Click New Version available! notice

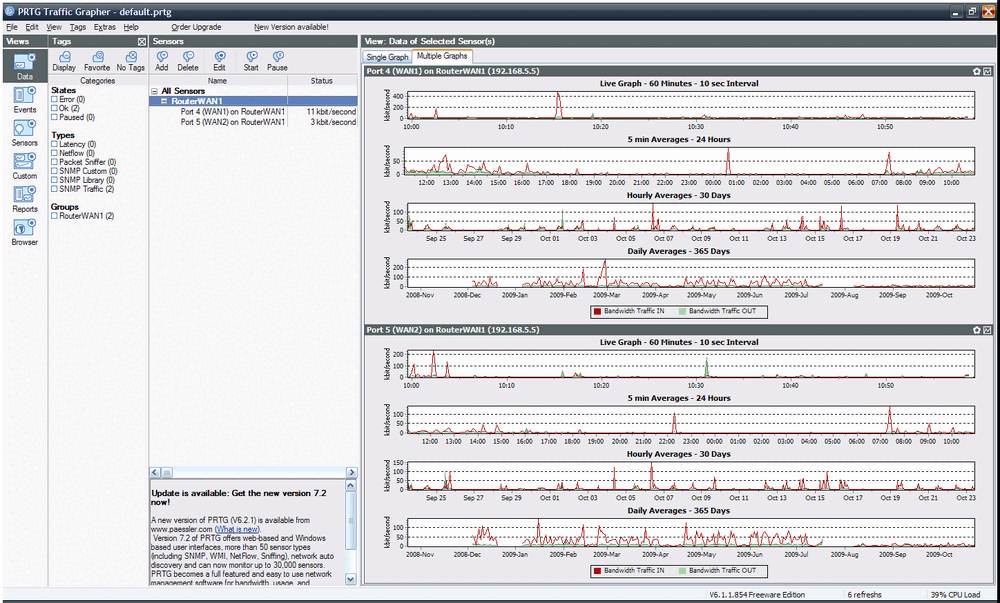pos(291,27)
